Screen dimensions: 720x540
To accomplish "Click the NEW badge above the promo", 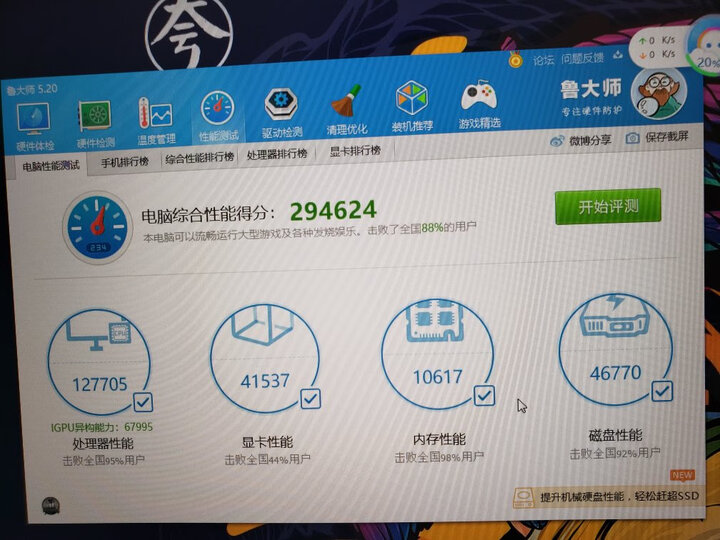I will click(x=682, y=475).
